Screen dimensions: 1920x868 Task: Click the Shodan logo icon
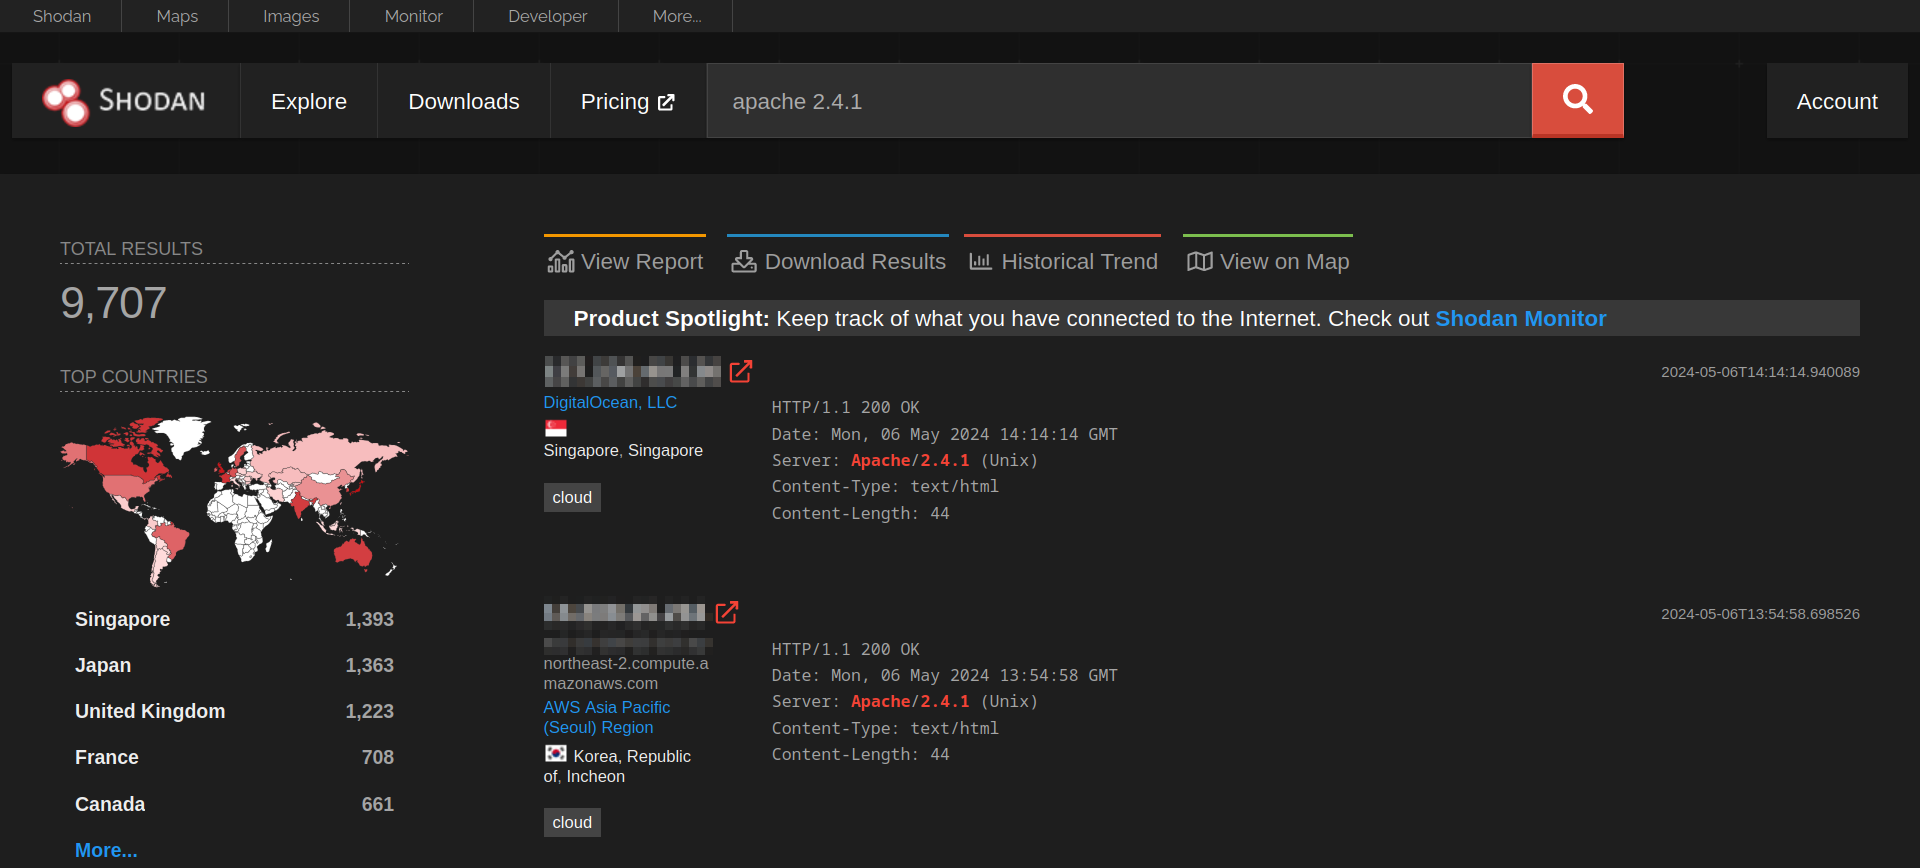tap(66, 102)
